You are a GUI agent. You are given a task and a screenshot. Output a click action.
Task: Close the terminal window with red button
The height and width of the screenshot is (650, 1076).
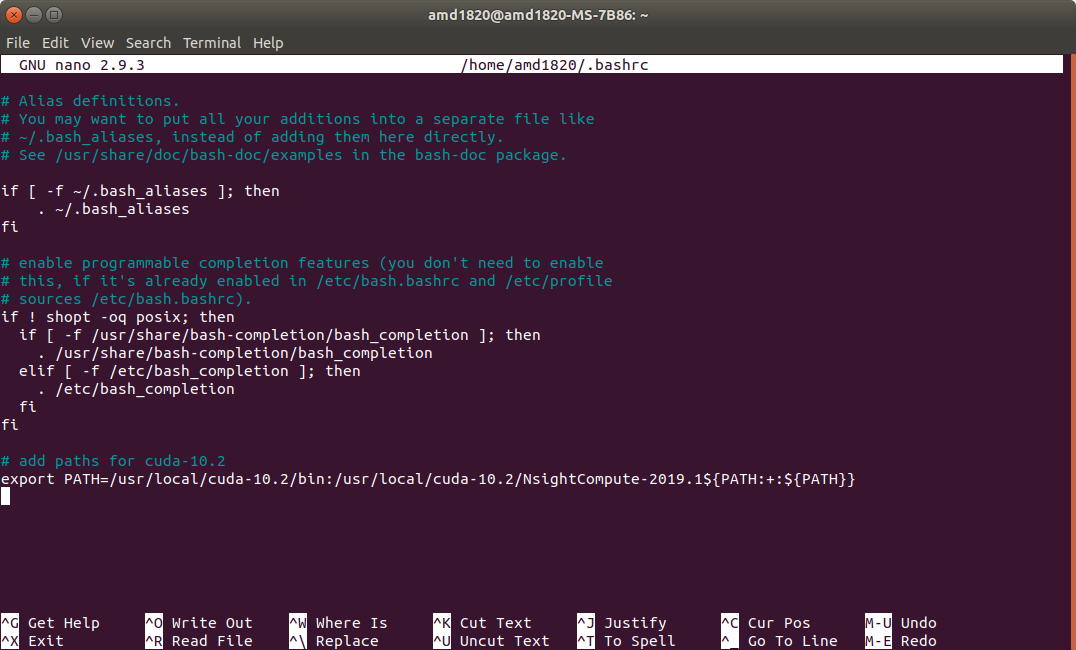[14, 14]
